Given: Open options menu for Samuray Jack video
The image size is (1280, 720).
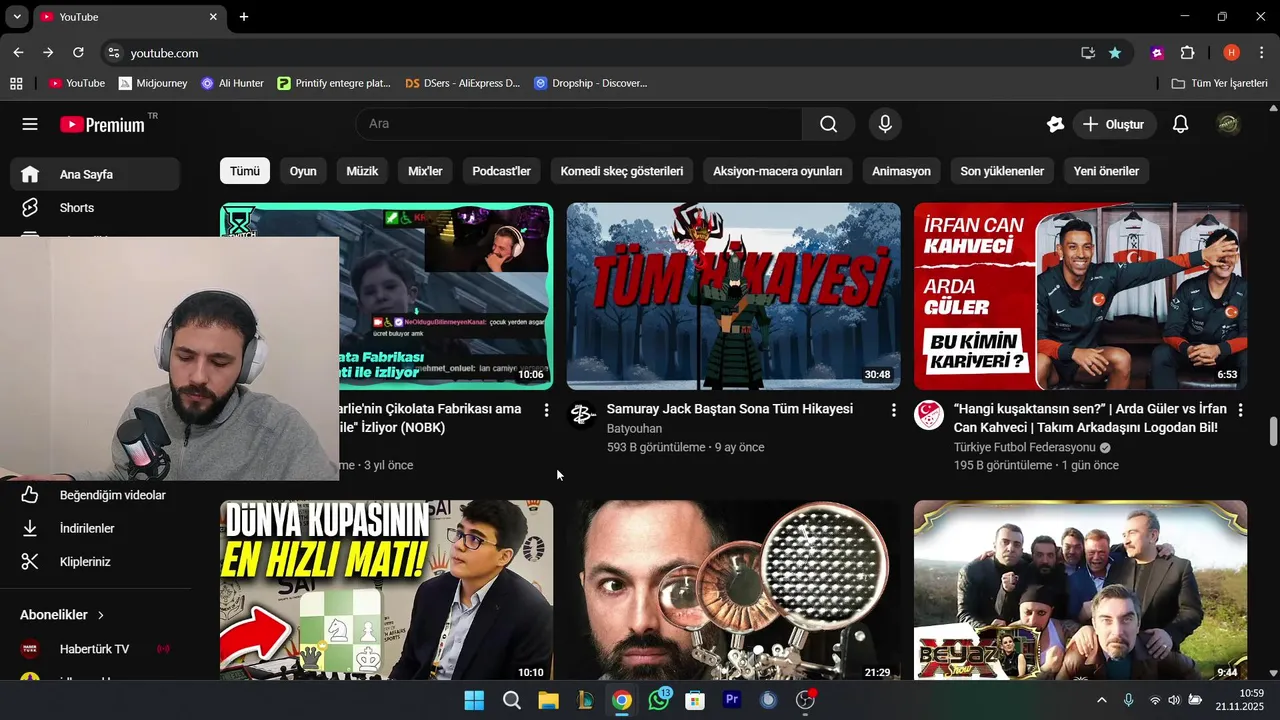Looking at the screenshot, I should [893, 410].
